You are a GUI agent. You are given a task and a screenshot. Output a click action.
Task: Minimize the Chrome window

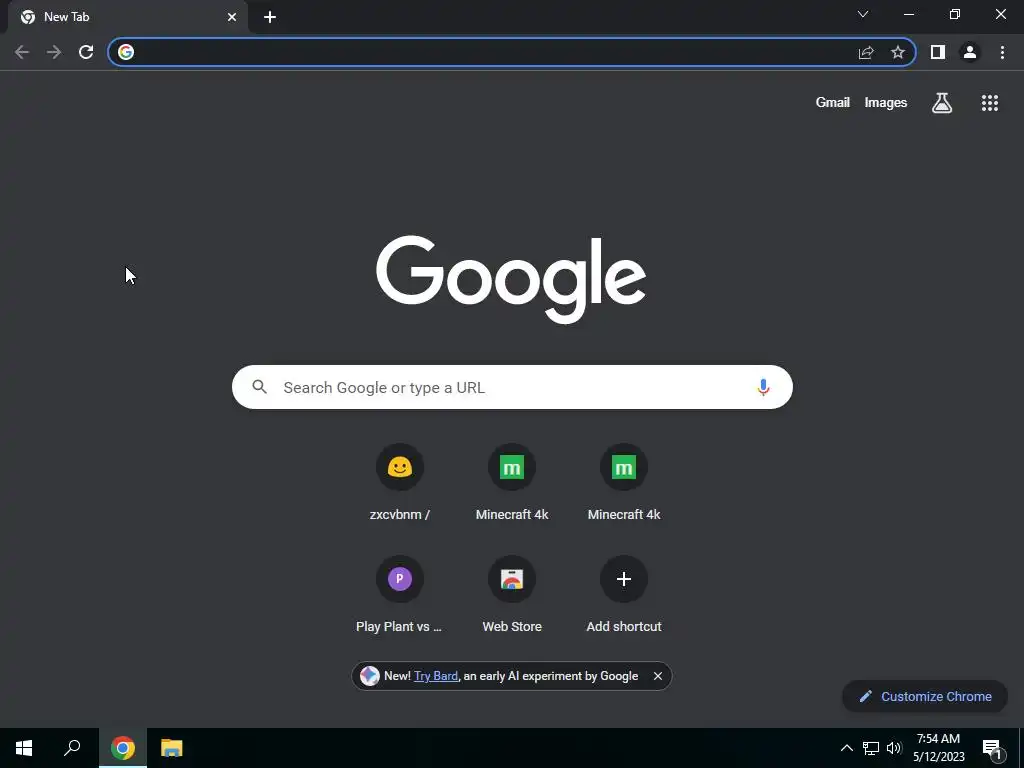[908, 14]
